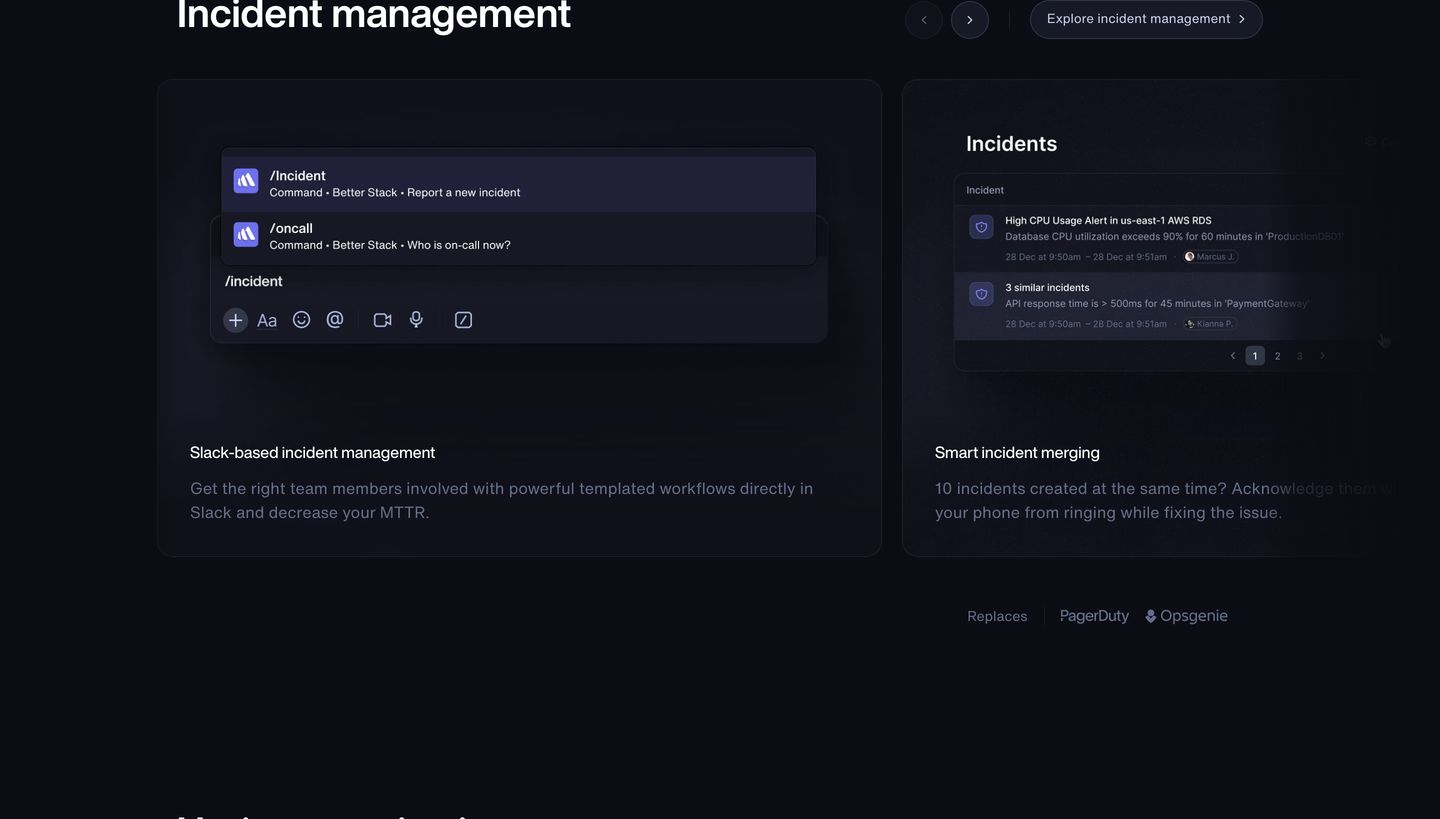Click Slack-based incident management title
Viewport: 1440px width, 819px height.
[x=312, y=453]
